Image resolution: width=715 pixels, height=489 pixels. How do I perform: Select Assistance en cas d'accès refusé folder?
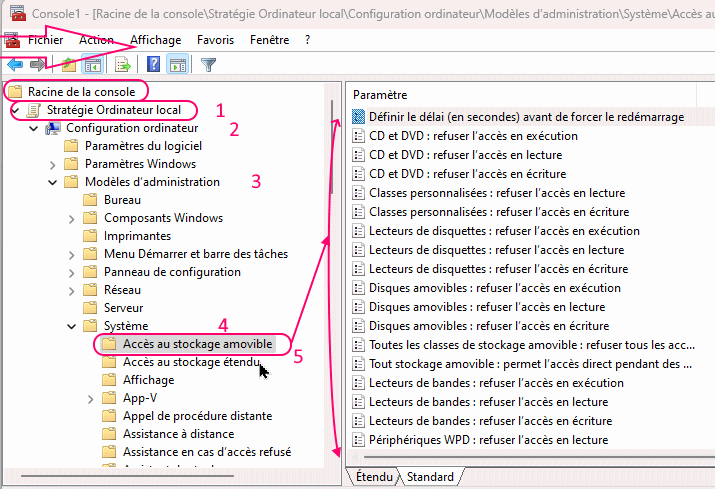click(x=207, y=452)
